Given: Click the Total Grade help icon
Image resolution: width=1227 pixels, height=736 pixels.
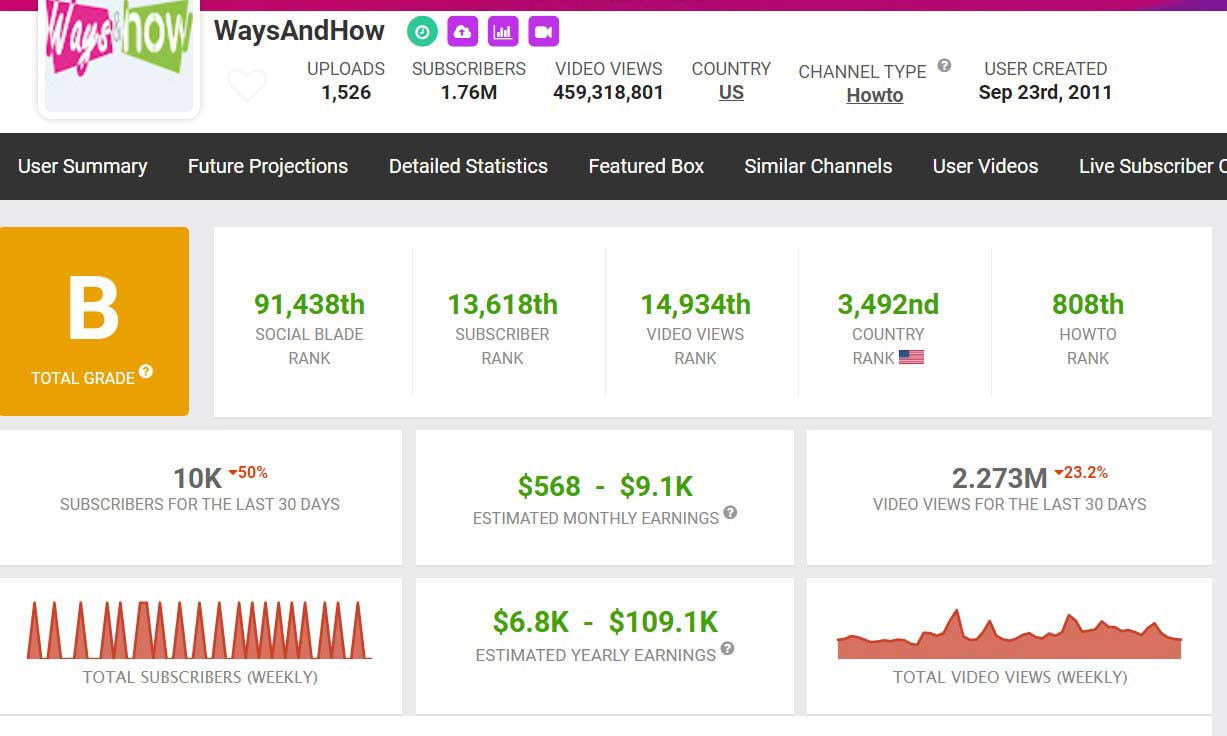Looking at the screenshot, I should 146,372.
